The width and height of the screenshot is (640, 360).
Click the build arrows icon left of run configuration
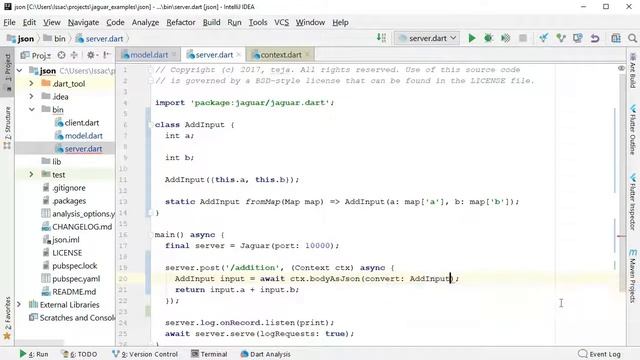tap(381, 38)
